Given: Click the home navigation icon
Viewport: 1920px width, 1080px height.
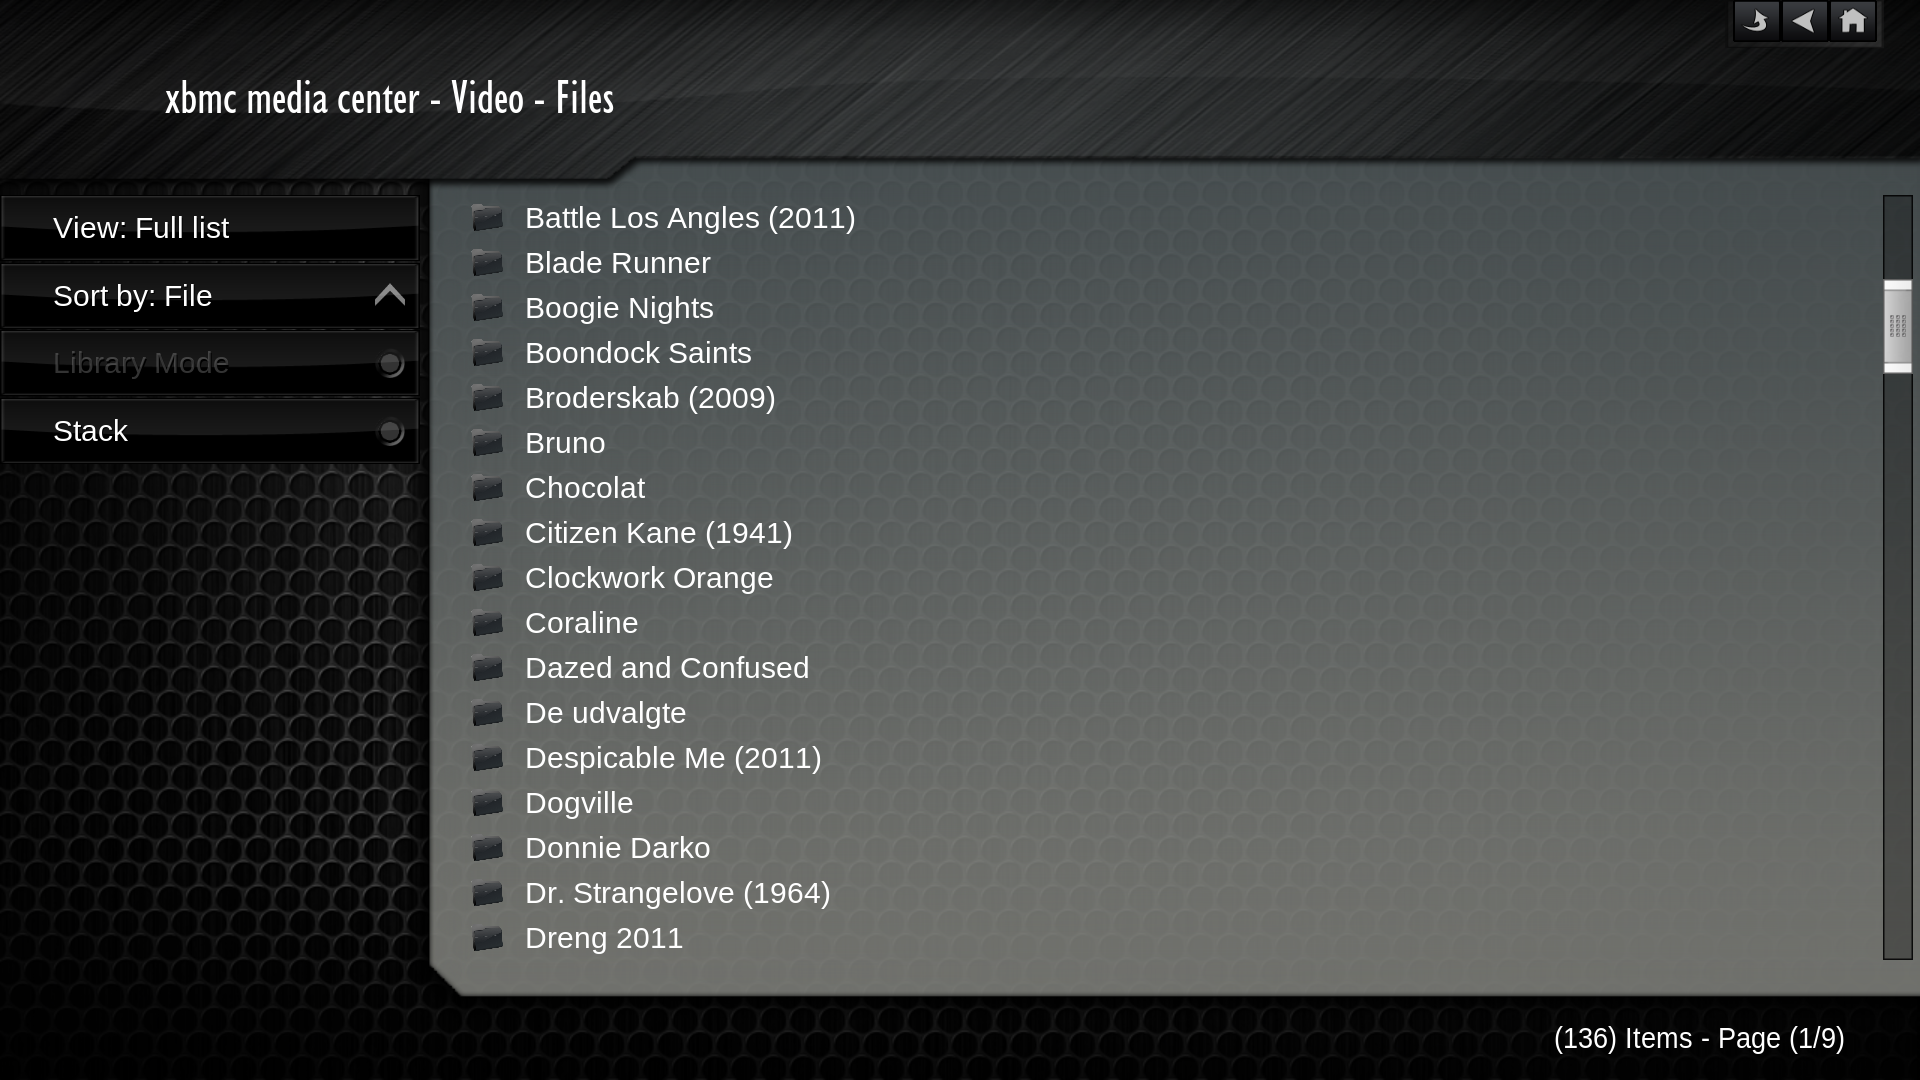Looking at the screenshot, I should (x=1853, y=21).
